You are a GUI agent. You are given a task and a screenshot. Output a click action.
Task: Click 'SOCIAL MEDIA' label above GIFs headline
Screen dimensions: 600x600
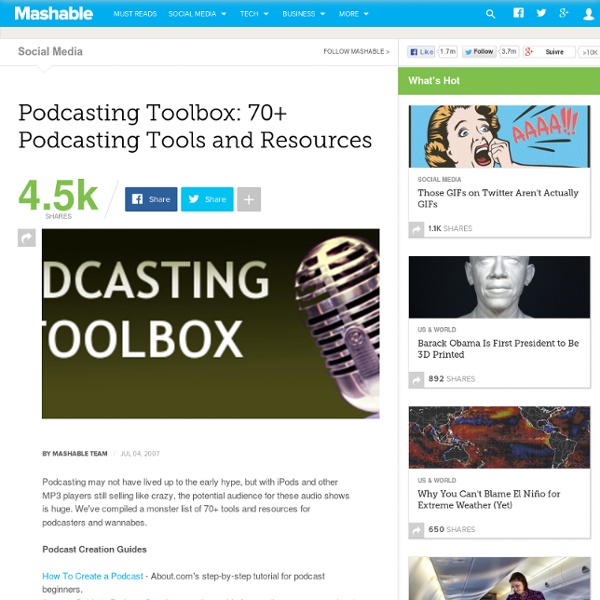(x=439, y=179)
